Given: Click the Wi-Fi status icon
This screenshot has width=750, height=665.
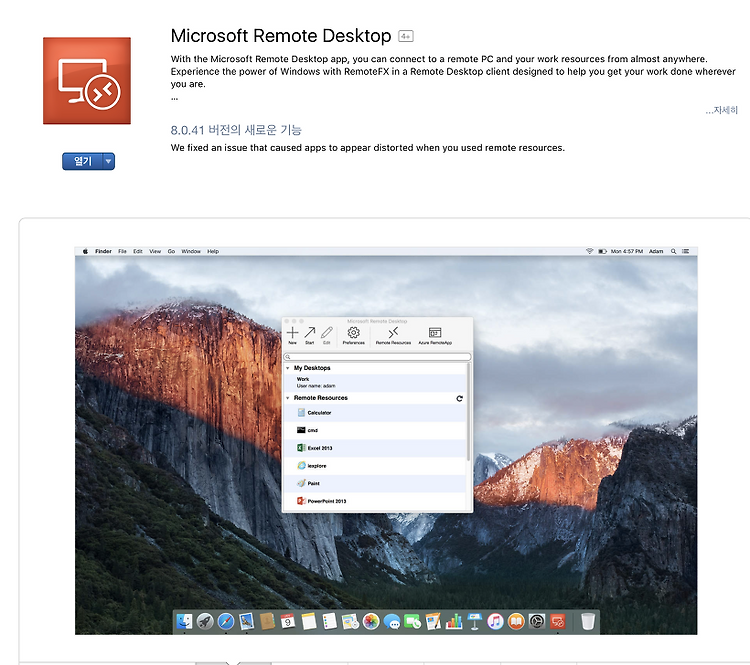Looking at the screenshot, I should [590, 251].
